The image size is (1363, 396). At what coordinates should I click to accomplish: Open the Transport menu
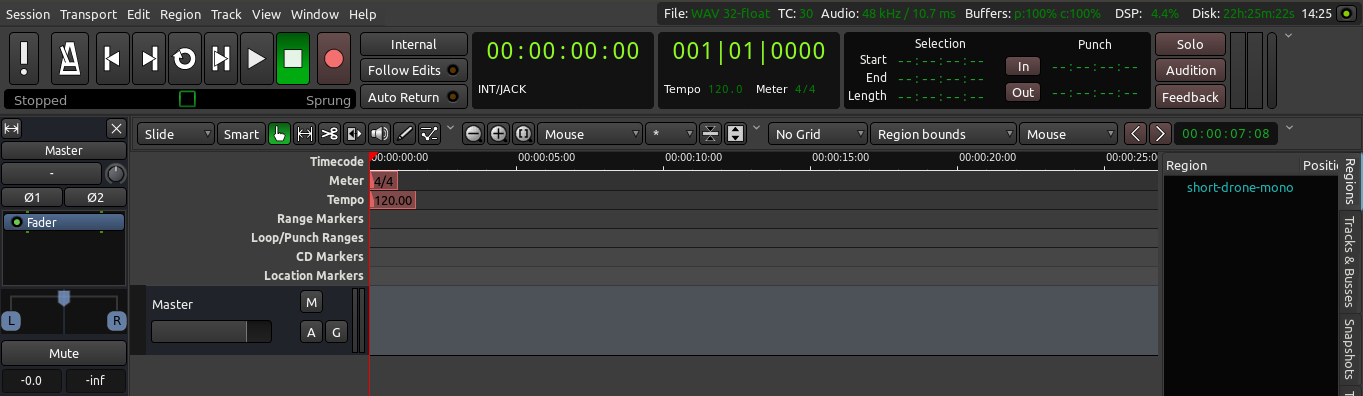pyautogui.click(x=88, y=14)
